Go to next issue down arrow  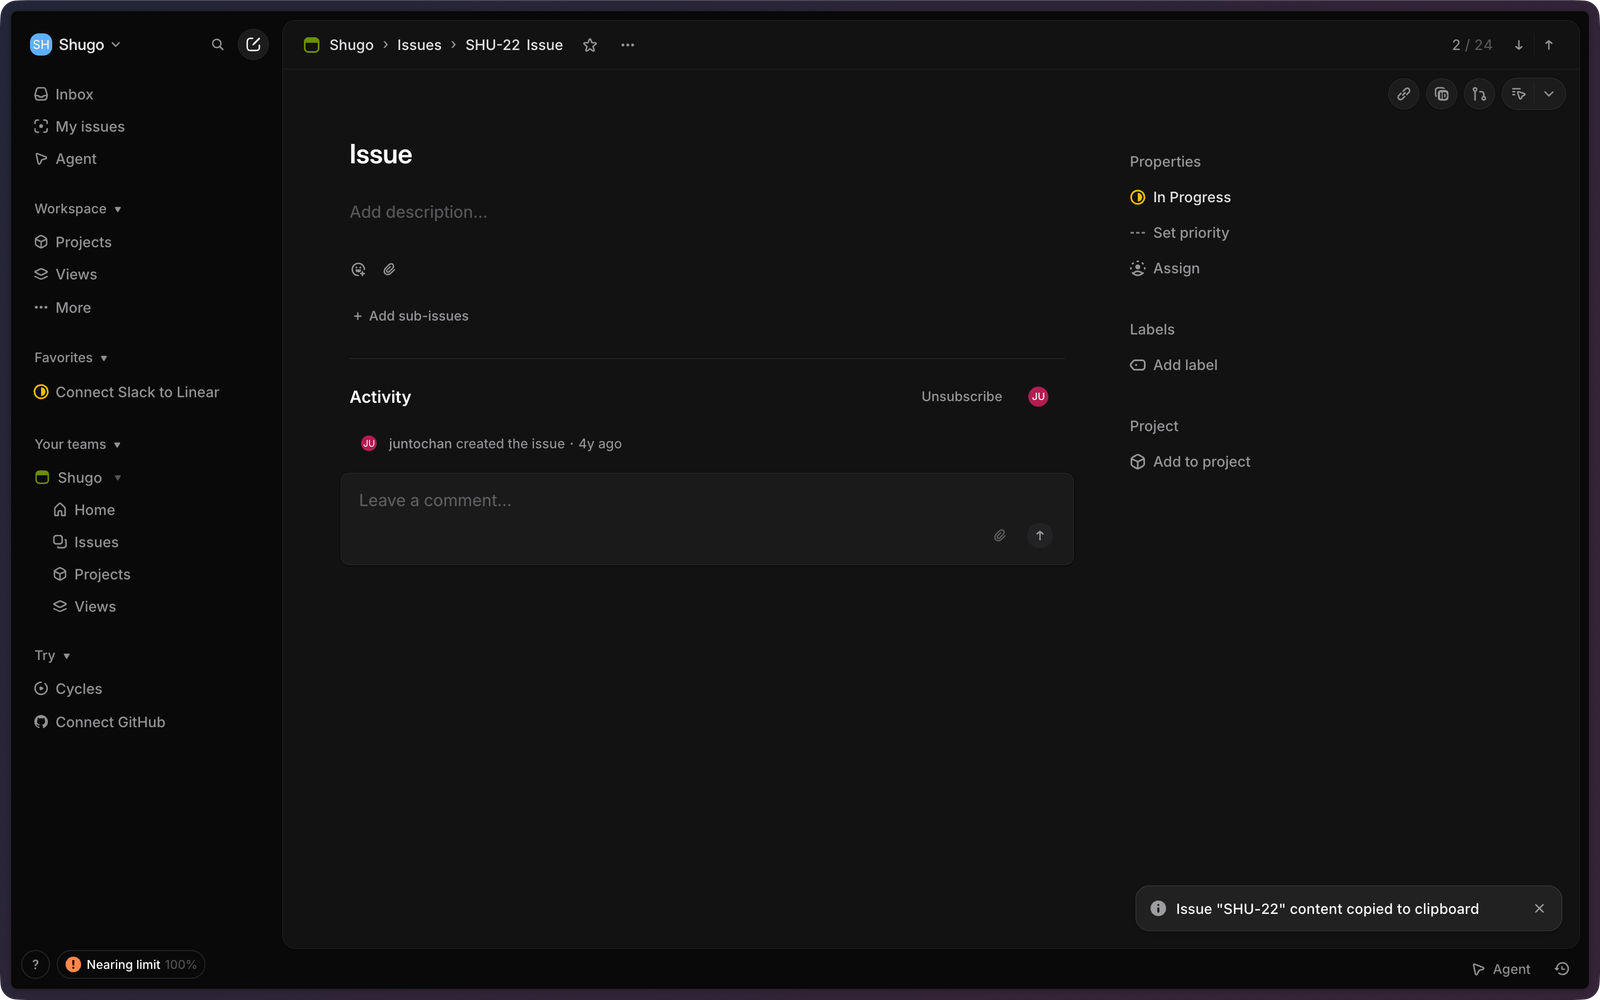tap(1518, 45)
